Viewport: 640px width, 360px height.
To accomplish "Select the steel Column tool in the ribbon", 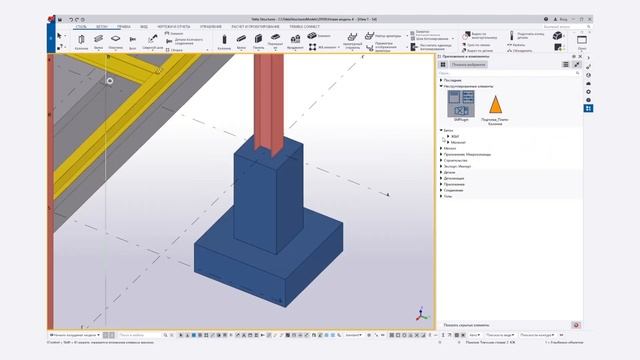I will (81, 41).
